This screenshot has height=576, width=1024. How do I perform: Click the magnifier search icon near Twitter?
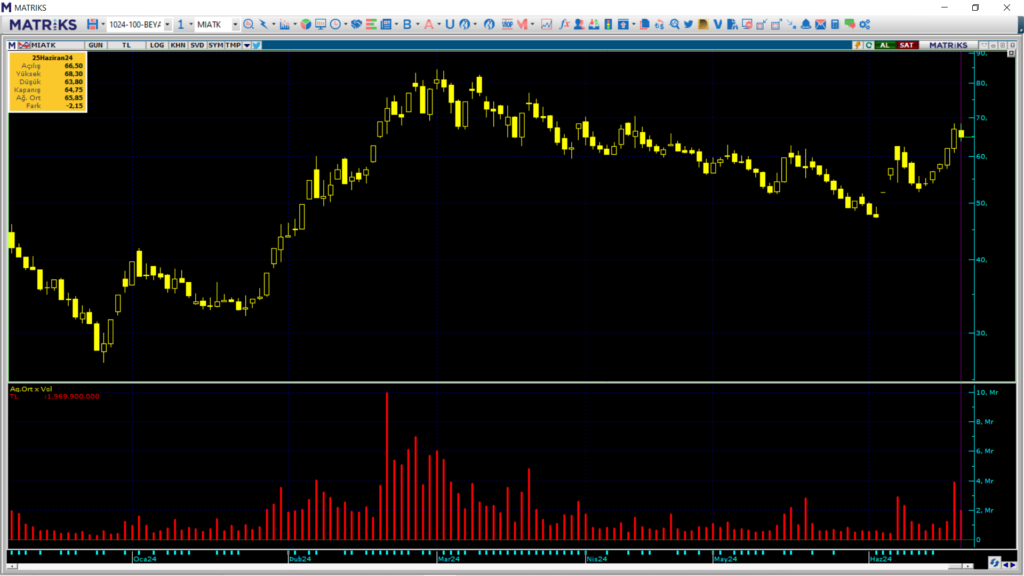tap(675, 24)
